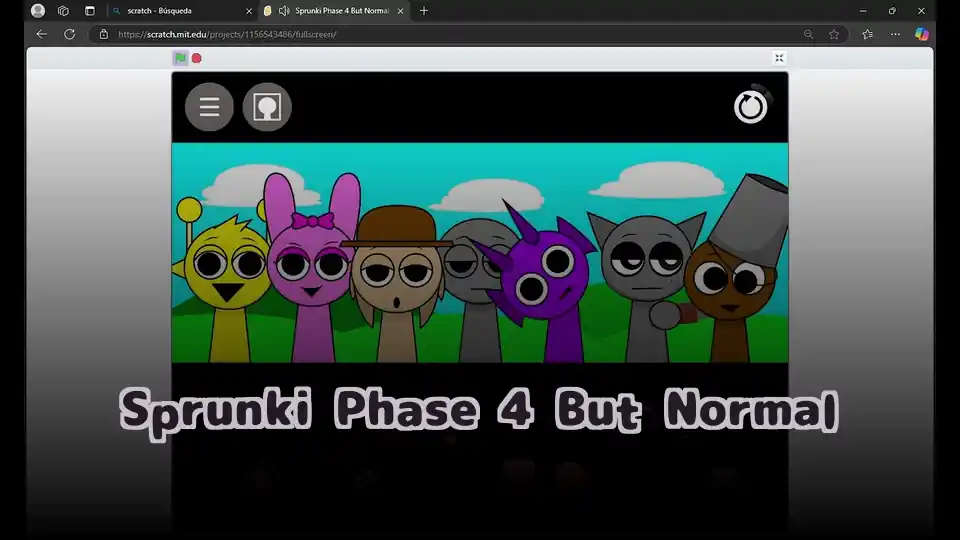Select the pink bunny character with bow
The image size is (960, 540).
coord(313,269)
